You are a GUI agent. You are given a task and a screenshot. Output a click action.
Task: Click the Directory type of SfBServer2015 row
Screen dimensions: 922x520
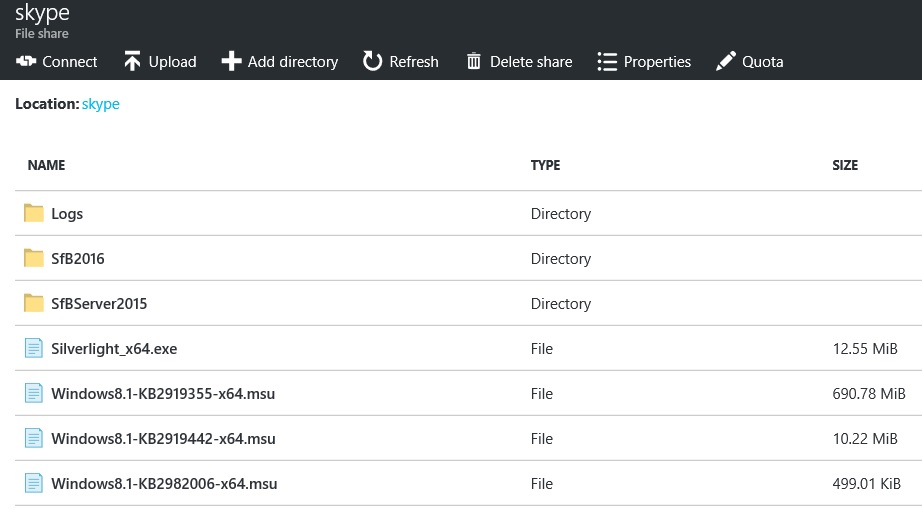[x=561, y=304]
